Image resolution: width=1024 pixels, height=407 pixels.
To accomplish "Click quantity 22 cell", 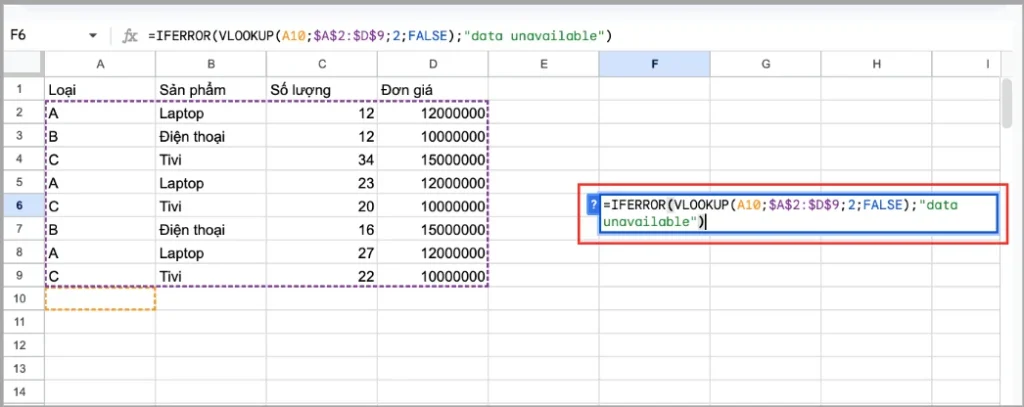I will coord(322,276).
